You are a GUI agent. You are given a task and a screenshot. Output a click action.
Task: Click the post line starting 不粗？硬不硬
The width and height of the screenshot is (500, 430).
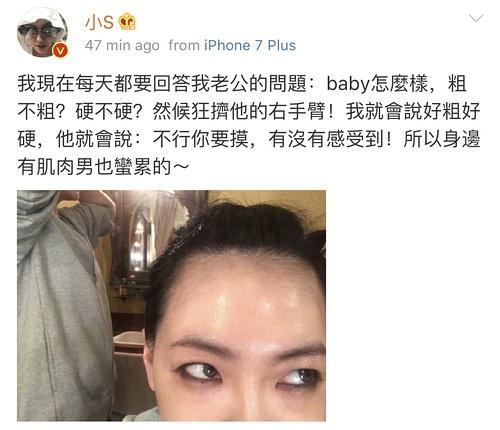coord(249,111)
